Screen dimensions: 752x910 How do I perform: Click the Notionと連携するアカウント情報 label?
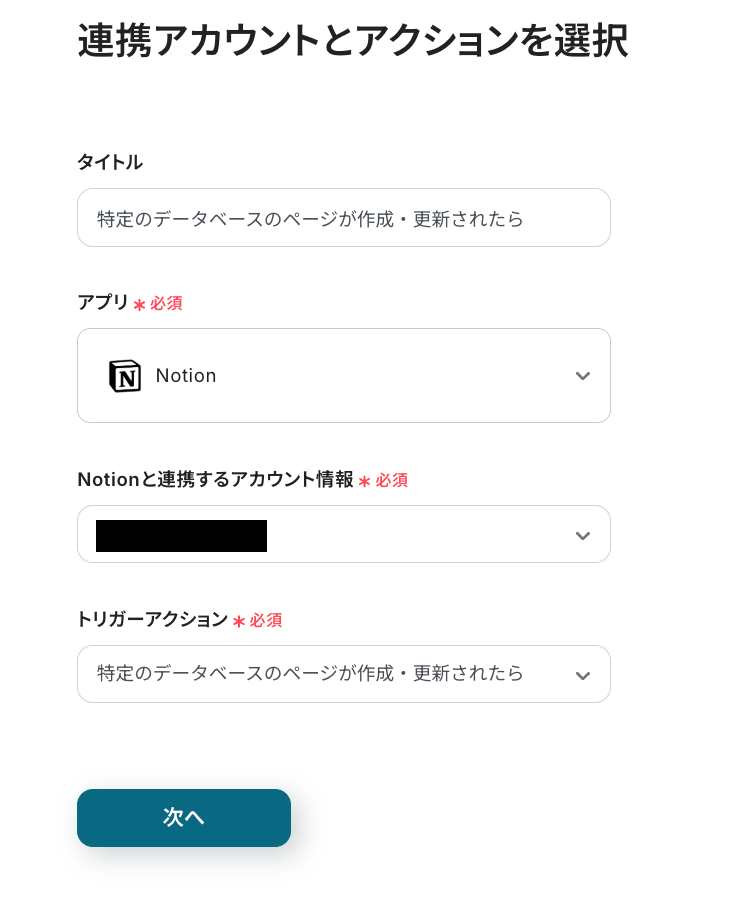[215, 480]
